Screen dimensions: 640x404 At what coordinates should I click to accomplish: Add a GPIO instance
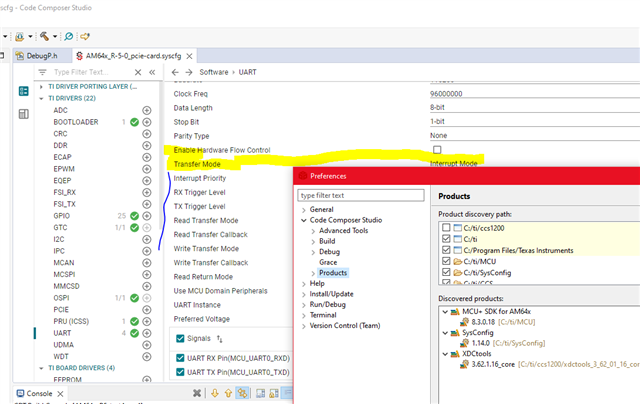[147, 216]
